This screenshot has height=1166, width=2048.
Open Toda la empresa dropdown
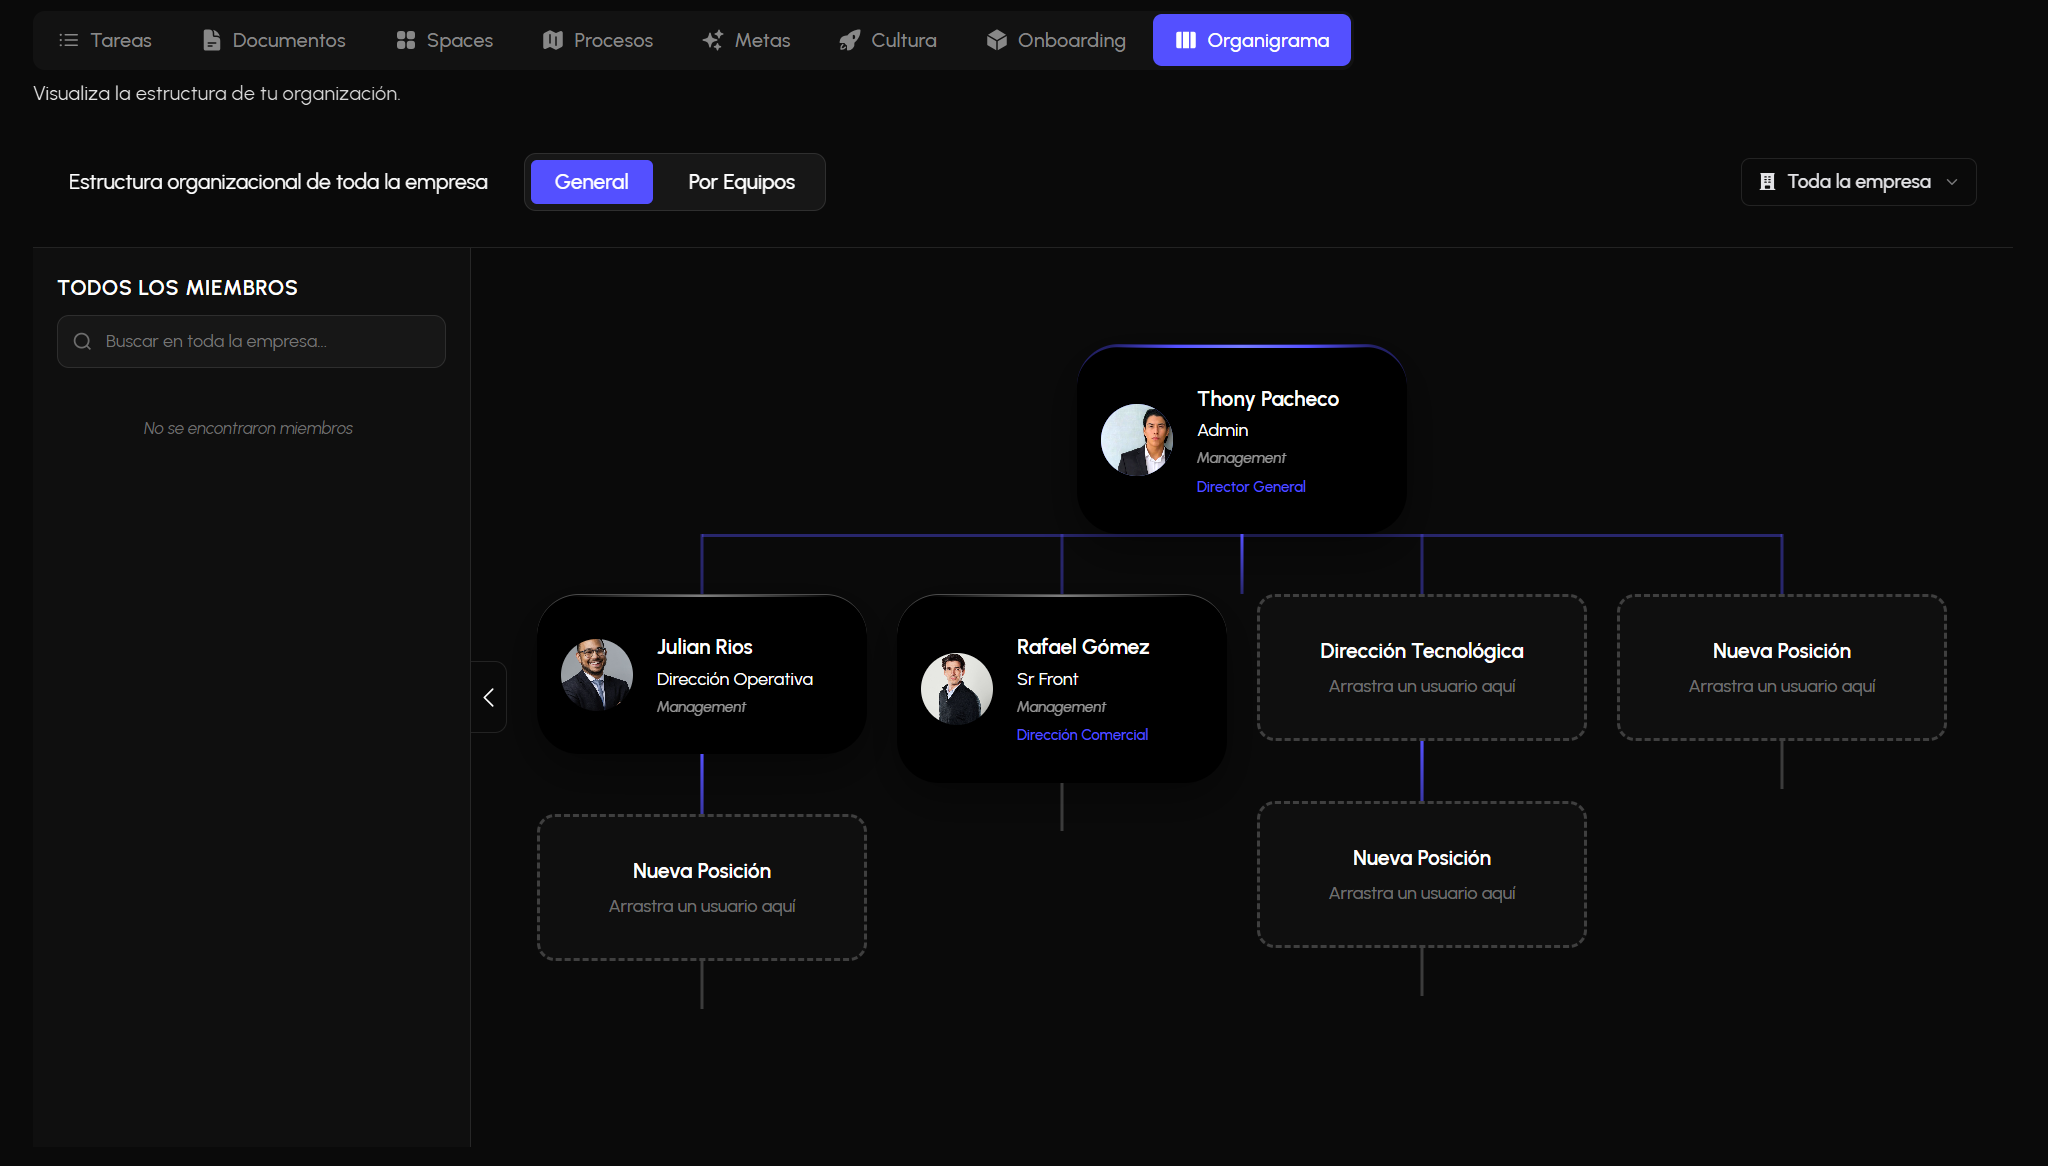pyautogui.click(x=1858, y=182)
